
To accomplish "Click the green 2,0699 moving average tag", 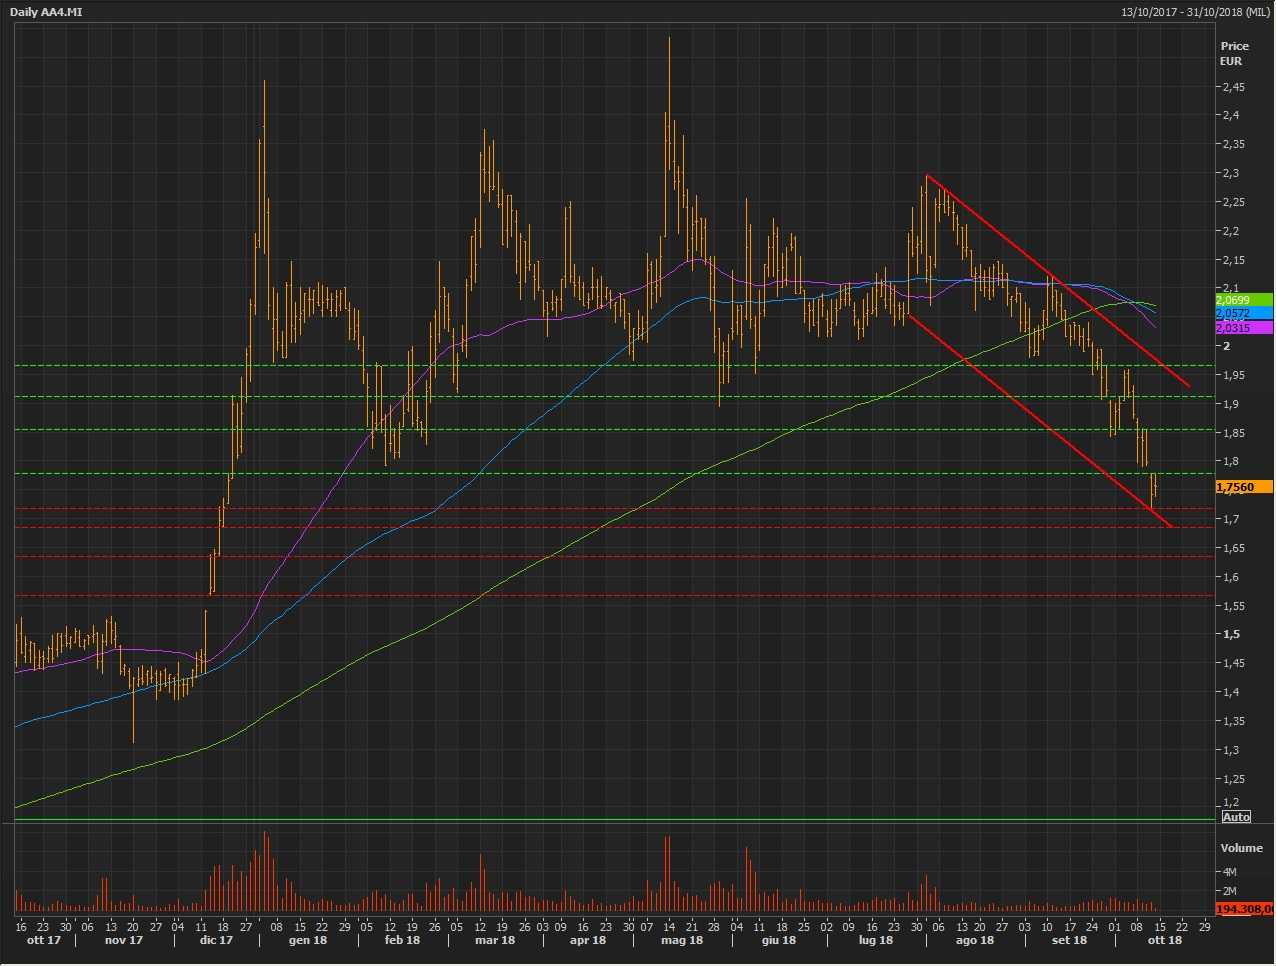I will tap(1243, 300).
